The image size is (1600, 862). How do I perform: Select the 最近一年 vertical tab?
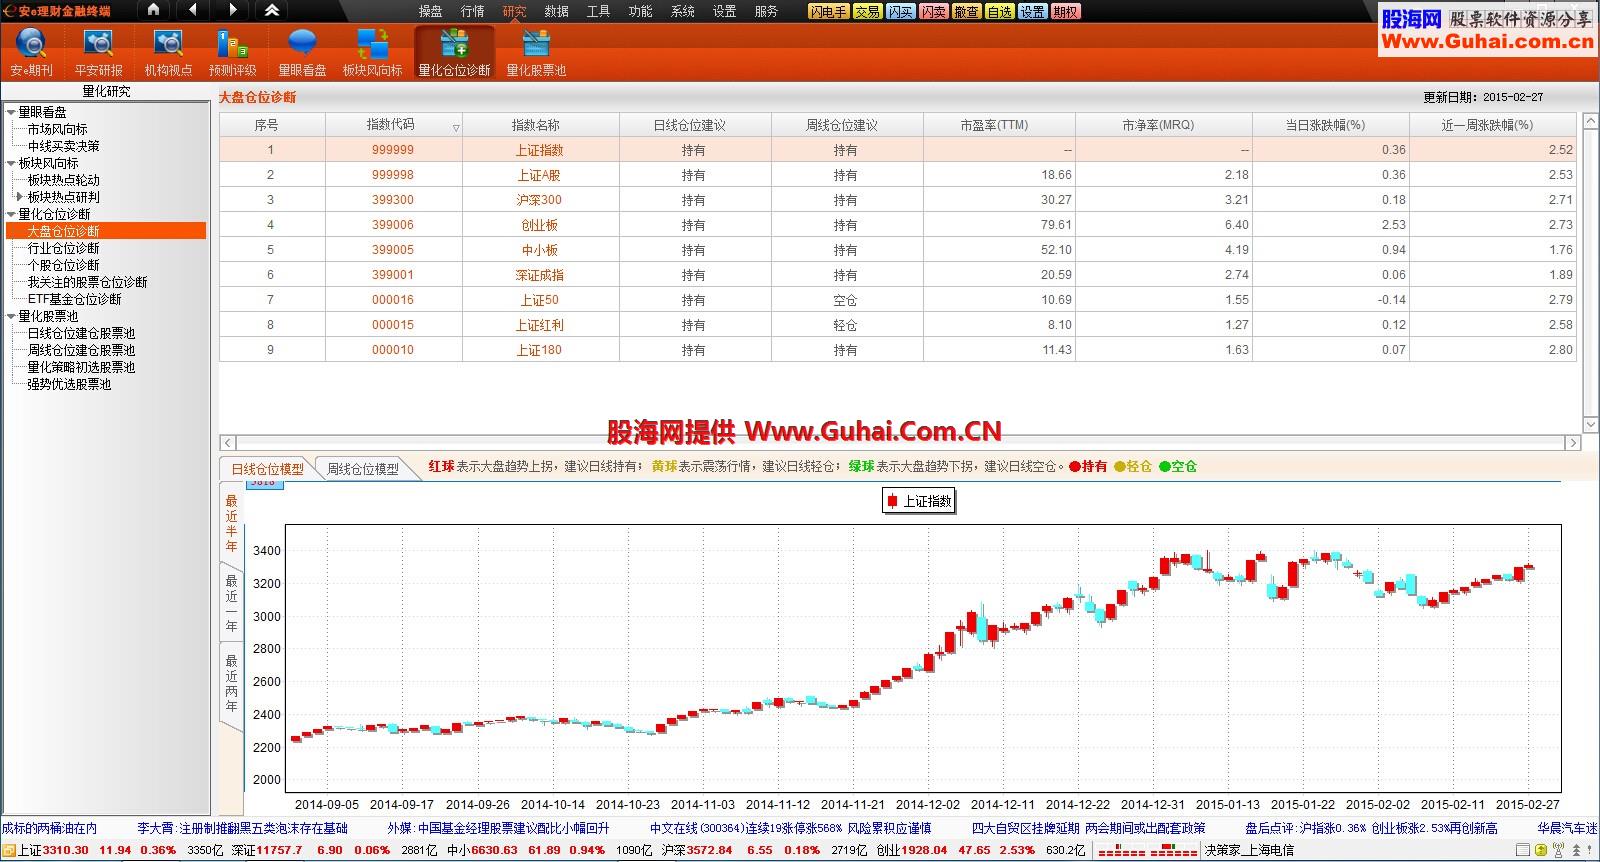pyautogui.click(x=232, y=603)
